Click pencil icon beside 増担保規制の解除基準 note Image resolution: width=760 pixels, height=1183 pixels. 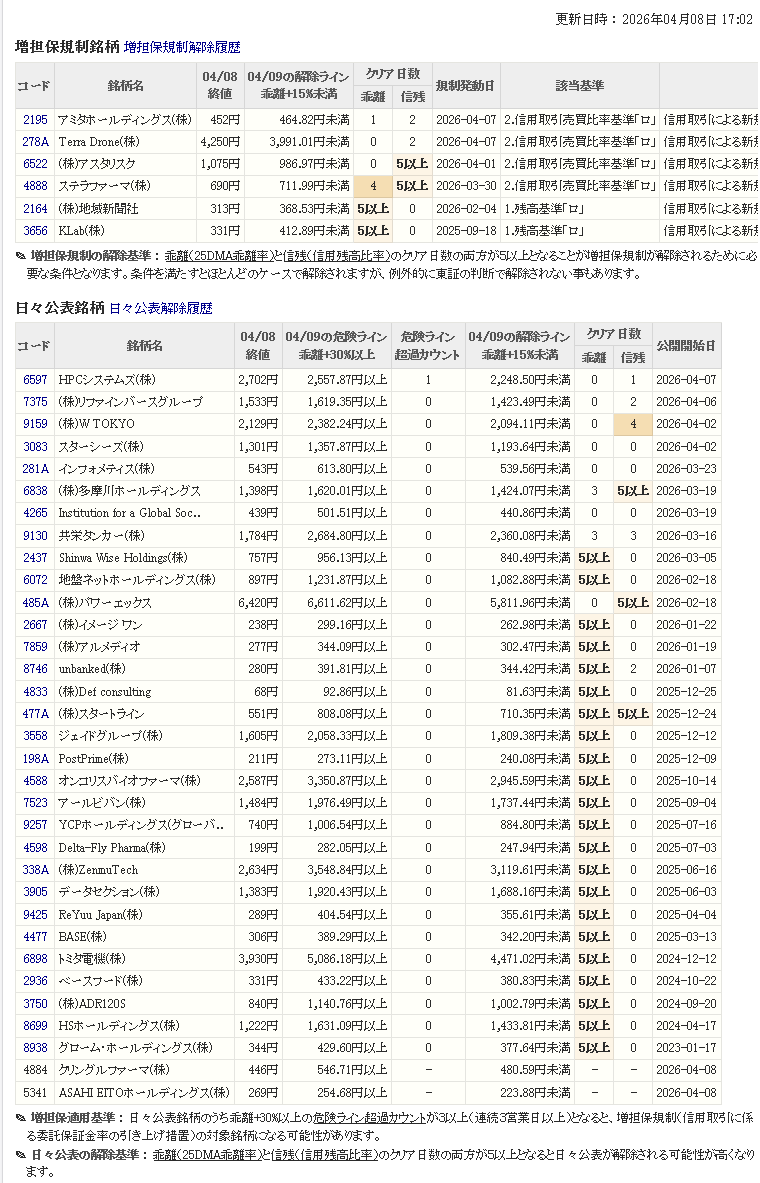click(x=21, y=256)
